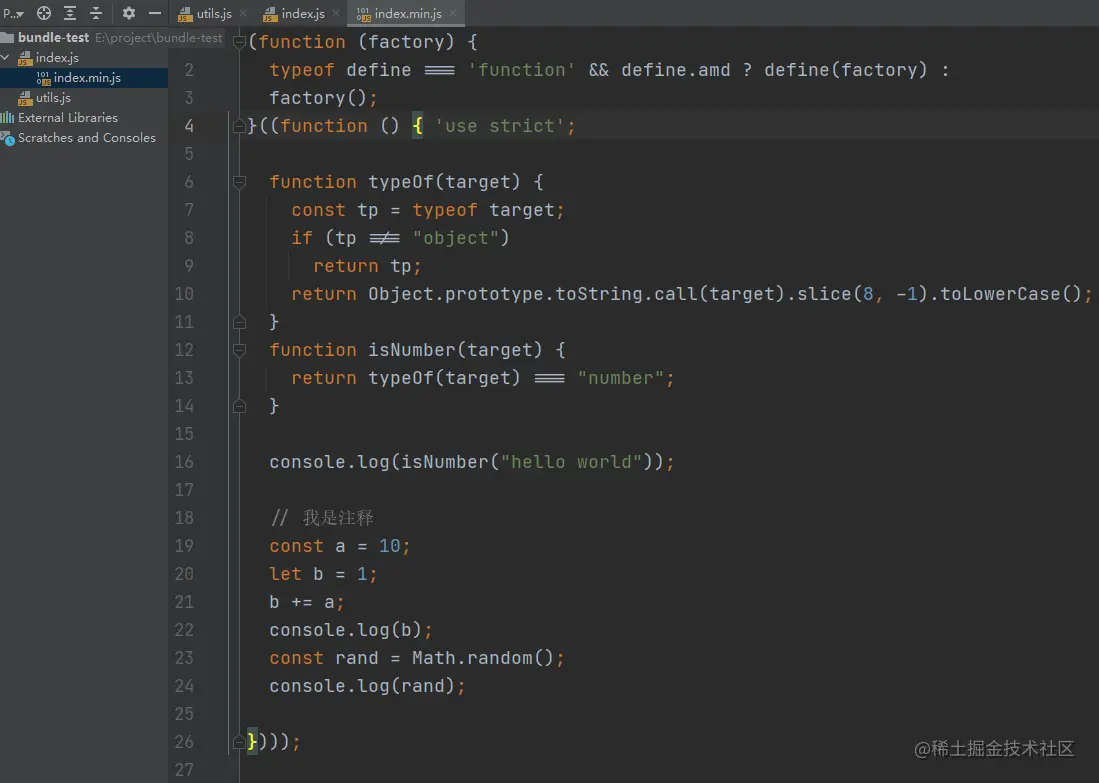Click fold end marker at line 11

click(x=239, y=322)
